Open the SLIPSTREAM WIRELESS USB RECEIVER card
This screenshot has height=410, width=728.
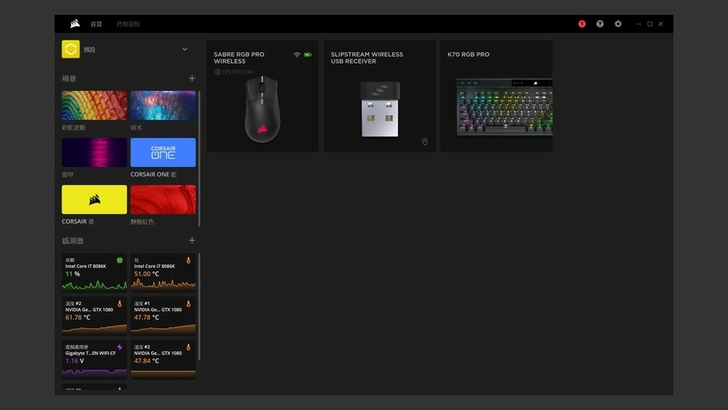(x=380, y=96)
